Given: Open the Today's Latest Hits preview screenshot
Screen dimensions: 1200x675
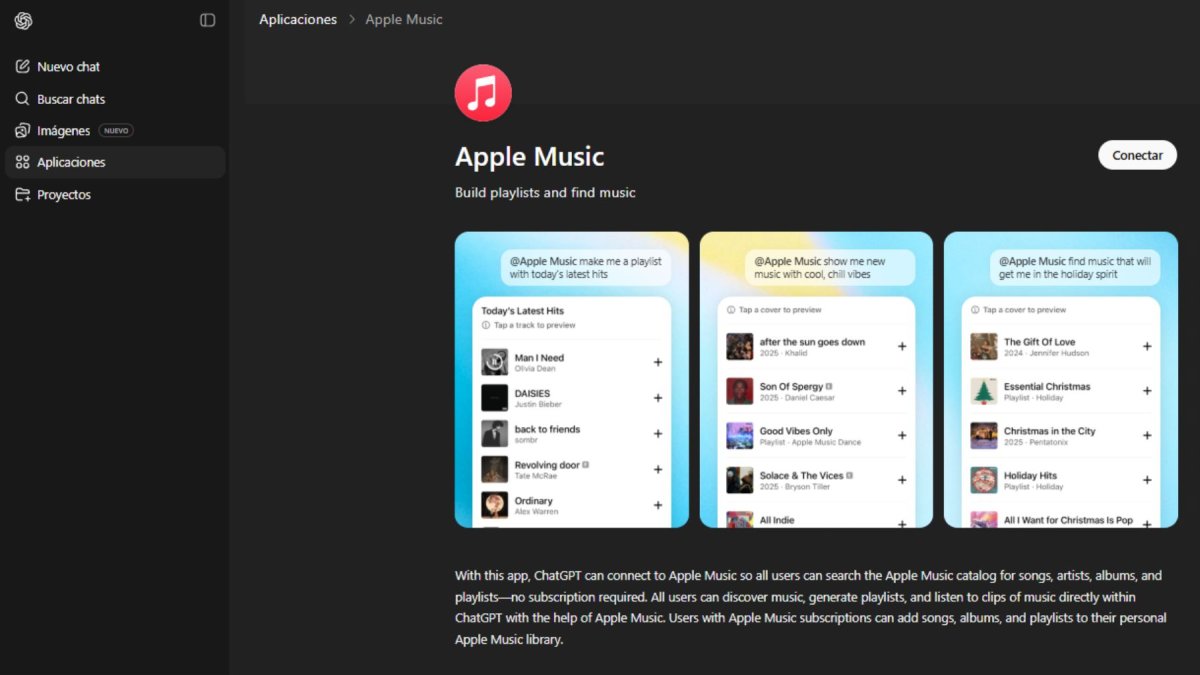Looking at the screenshot, I should pyautogui.click(x=572, y=380).
